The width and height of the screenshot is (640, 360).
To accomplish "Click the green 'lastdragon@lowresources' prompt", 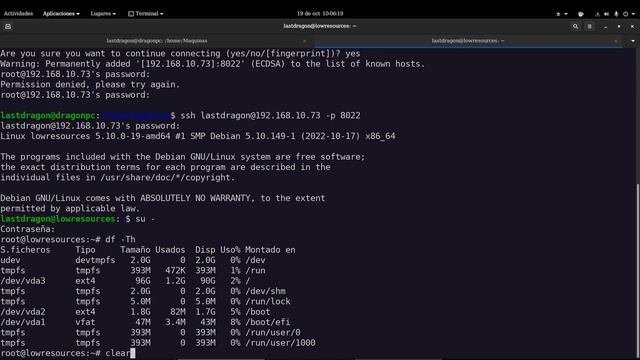I will pyautogui.click(x=58, y=219).
